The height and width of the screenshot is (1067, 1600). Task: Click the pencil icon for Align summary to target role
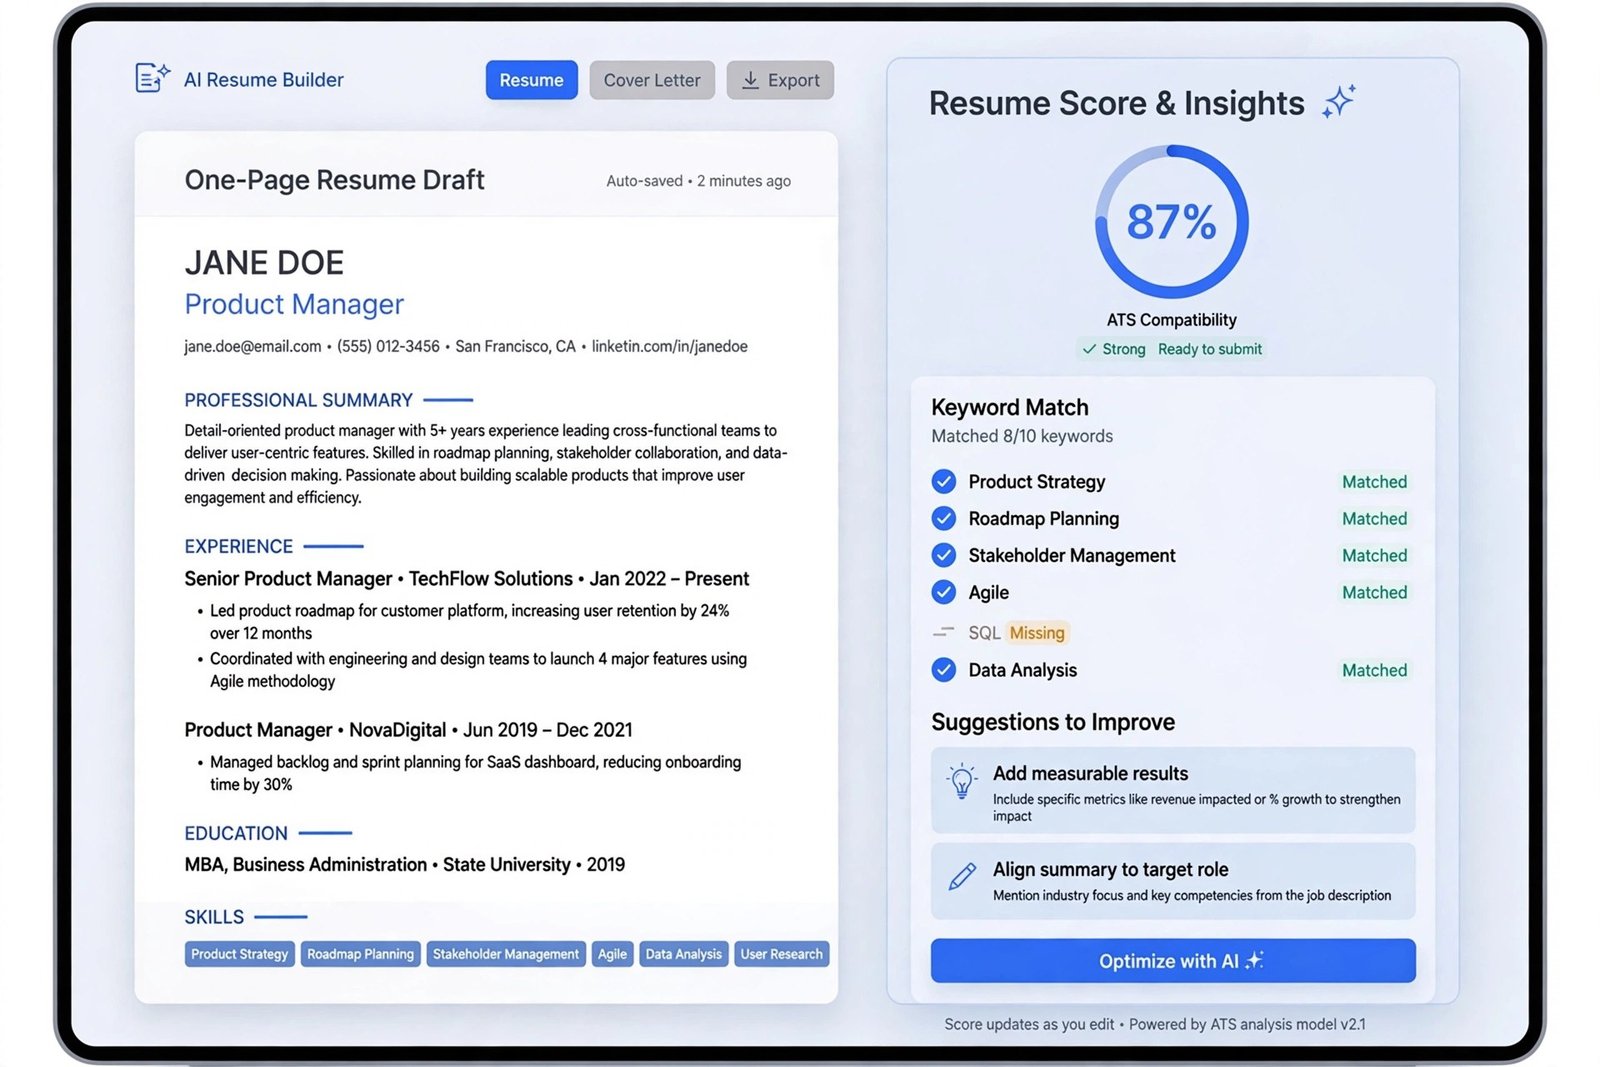pyautogui.click(x=962, y=877)
